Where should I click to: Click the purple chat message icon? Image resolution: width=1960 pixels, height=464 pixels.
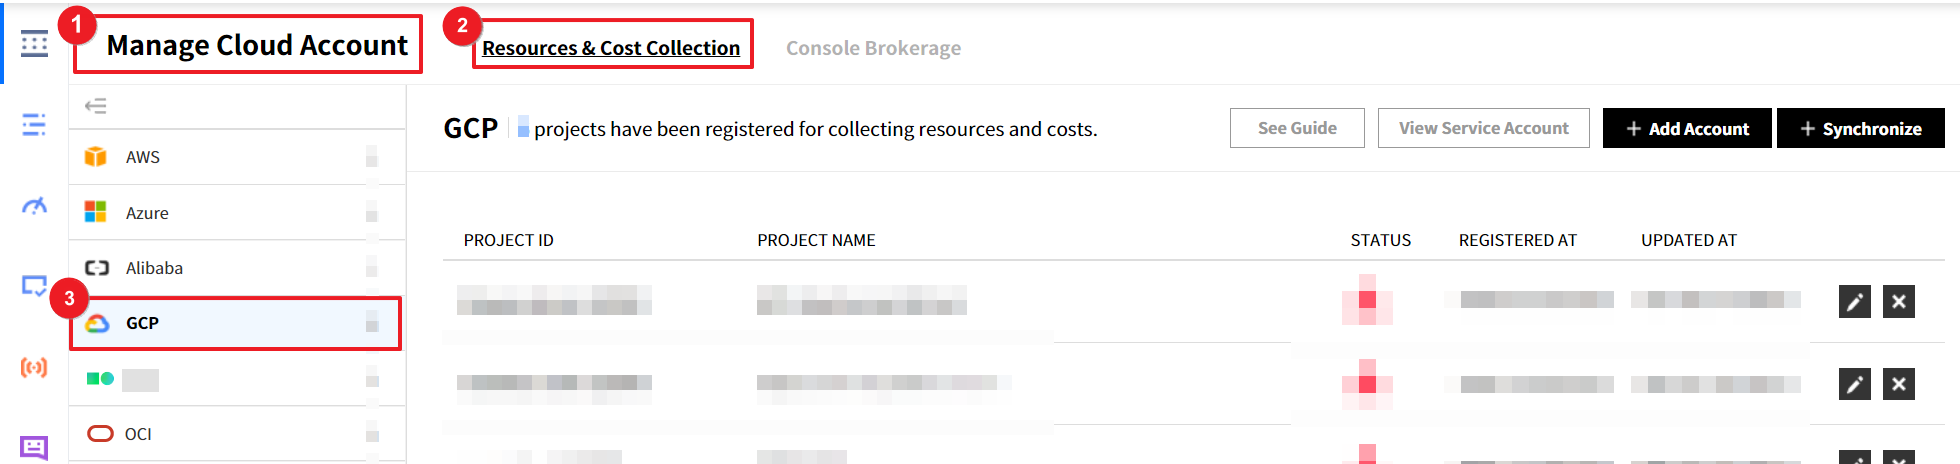pos(34,447)
